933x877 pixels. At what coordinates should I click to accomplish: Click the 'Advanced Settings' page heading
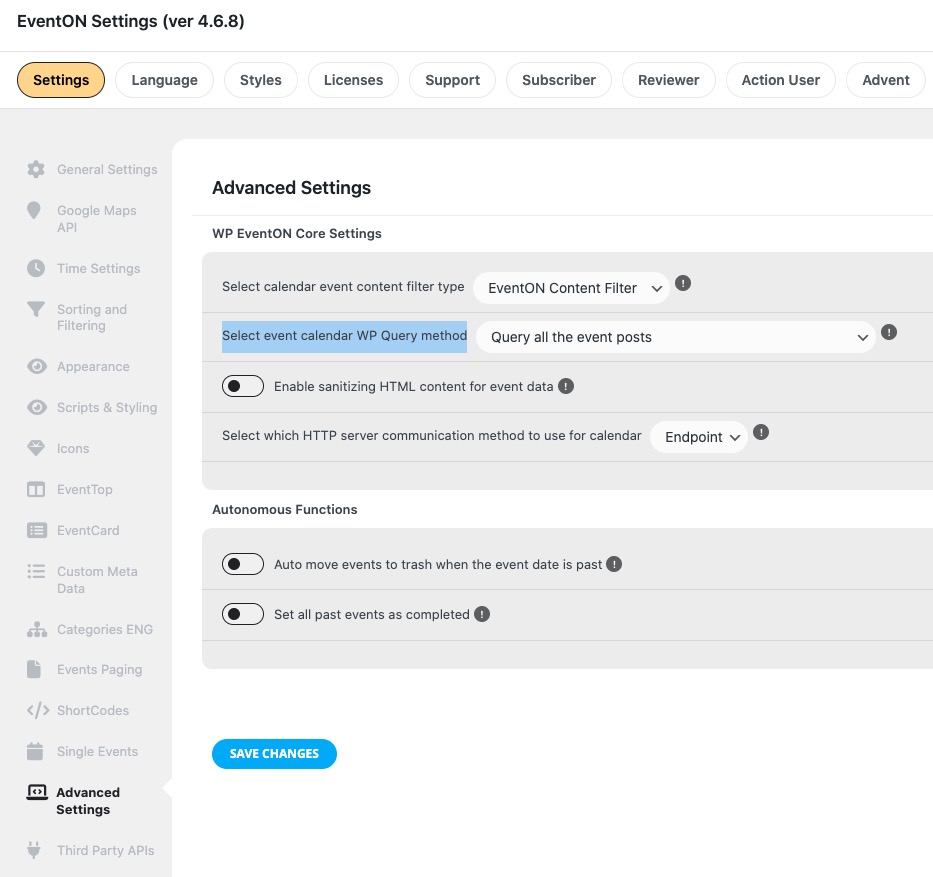(x=292, y=187)
